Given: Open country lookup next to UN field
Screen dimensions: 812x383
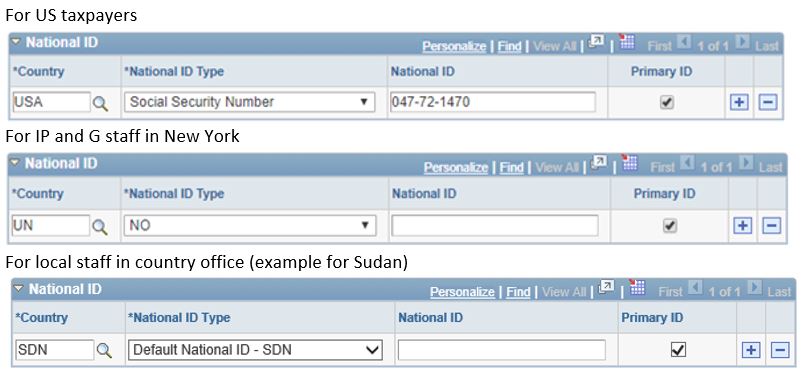Looking at the screenshot, I should pyautogui.click(x=99, y=226).
